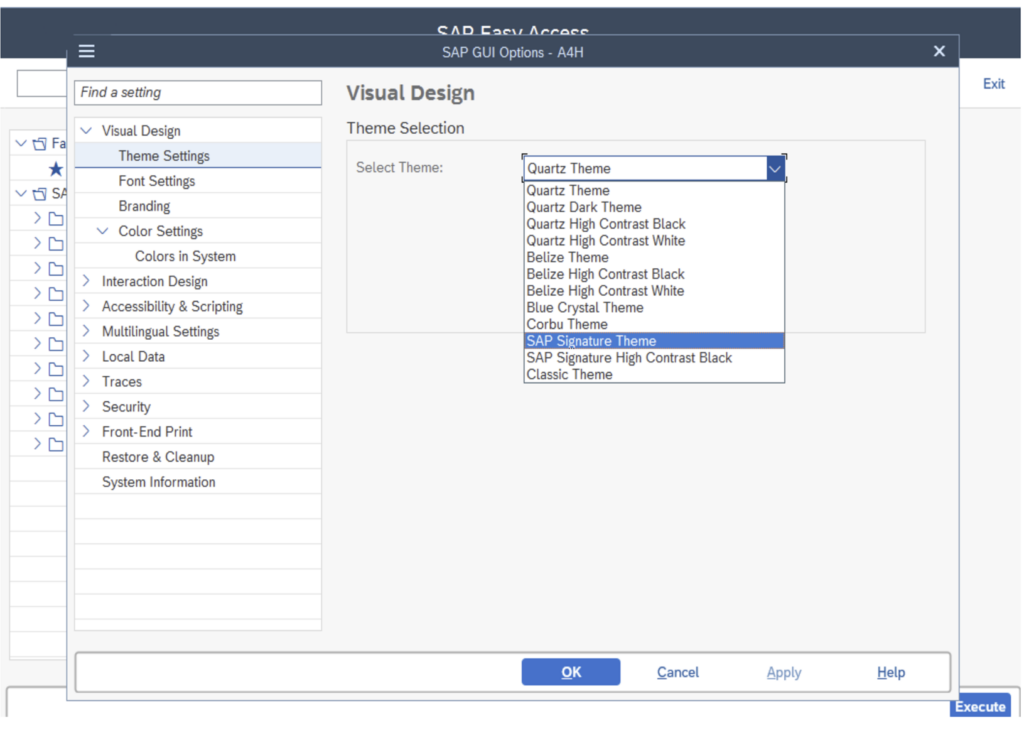Open the hamburger menu in SAP GUI Options

tap(87, 51)
